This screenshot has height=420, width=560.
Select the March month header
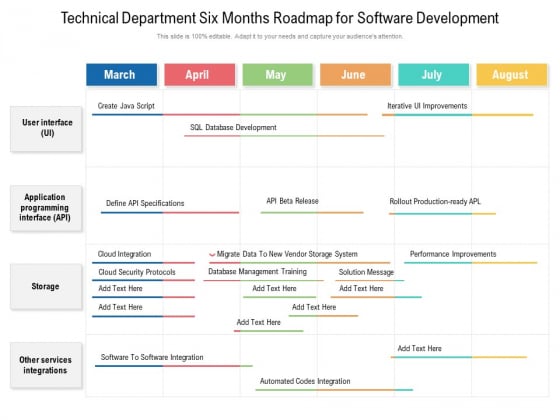pyautogui.click(x=121, y=75)
